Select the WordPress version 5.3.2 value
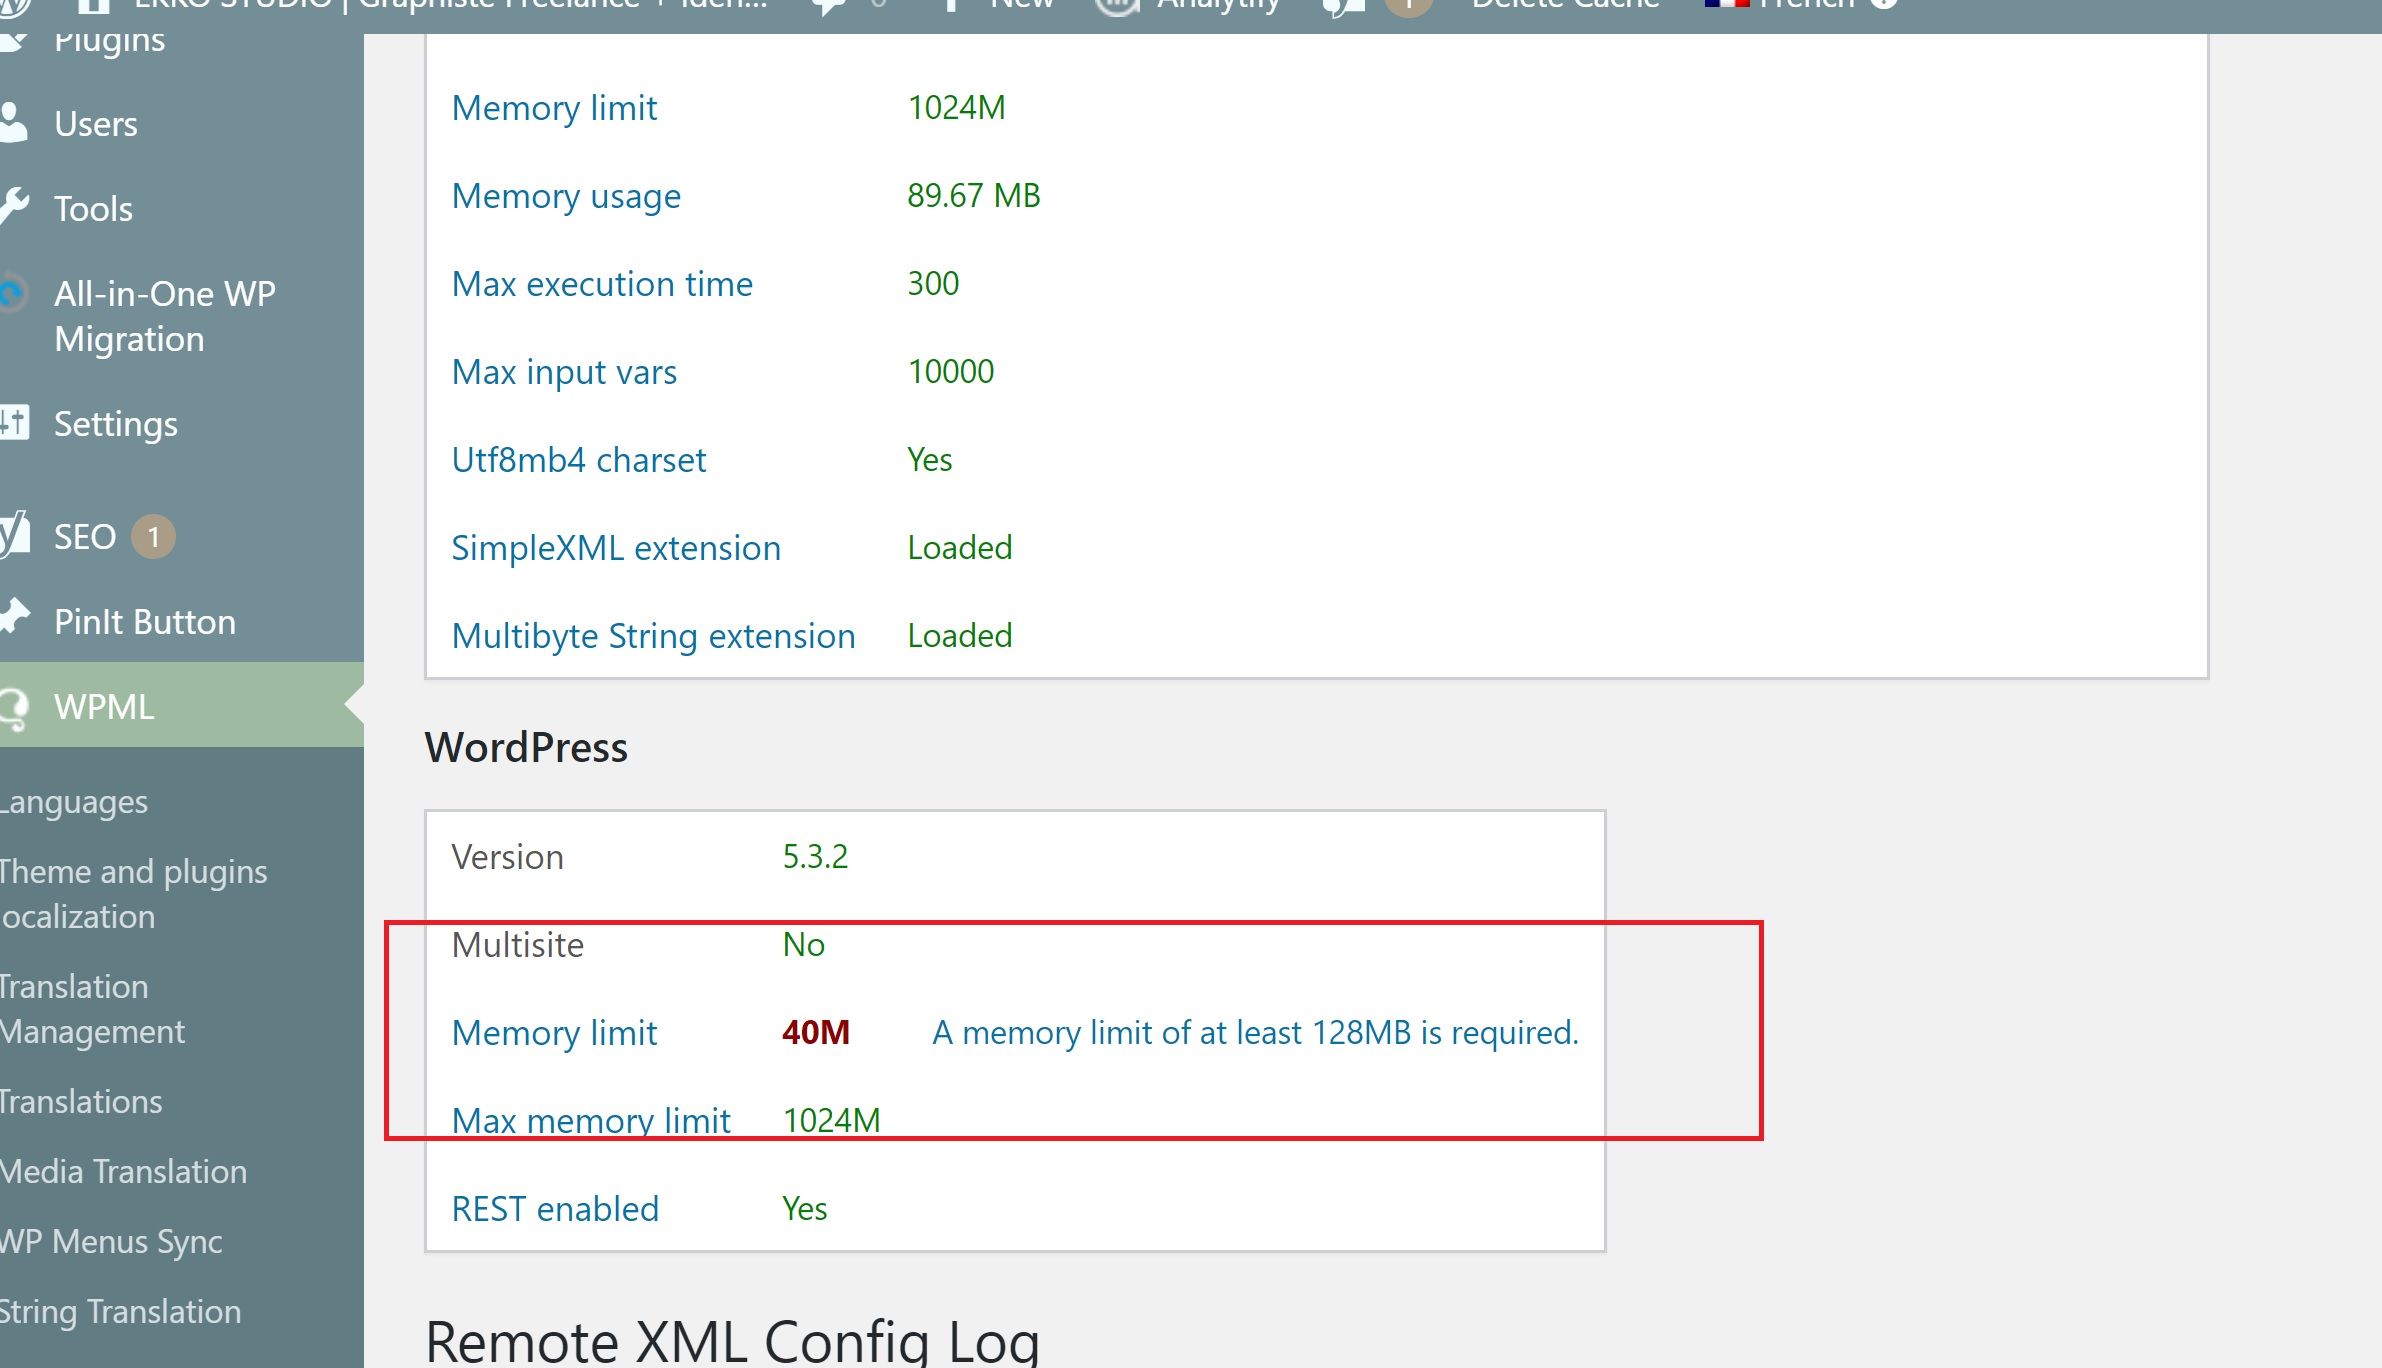 pos(815,857)
